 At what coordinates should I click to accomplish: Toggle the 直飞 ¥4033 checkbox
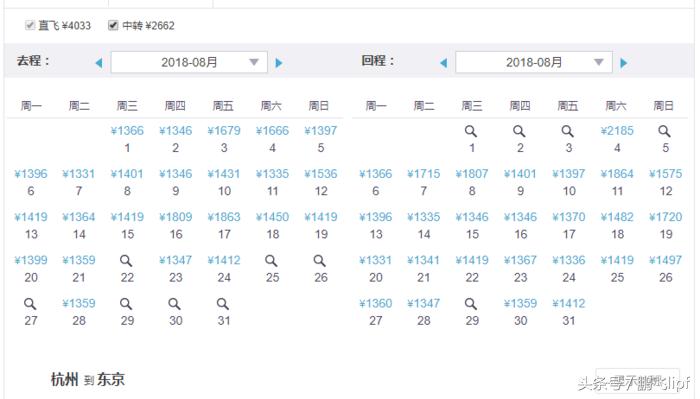(30, 25)
